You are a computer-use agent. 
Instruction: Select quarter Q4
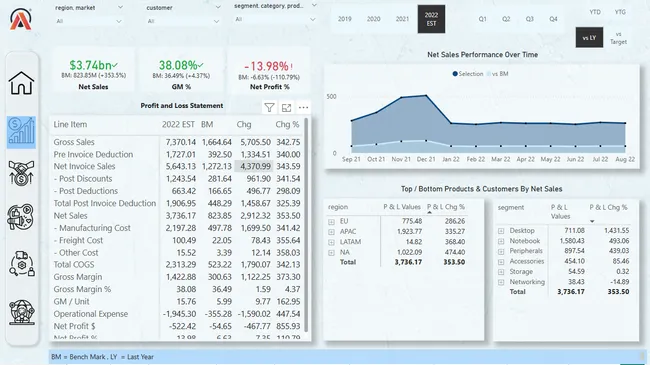(x=553, y=19)
